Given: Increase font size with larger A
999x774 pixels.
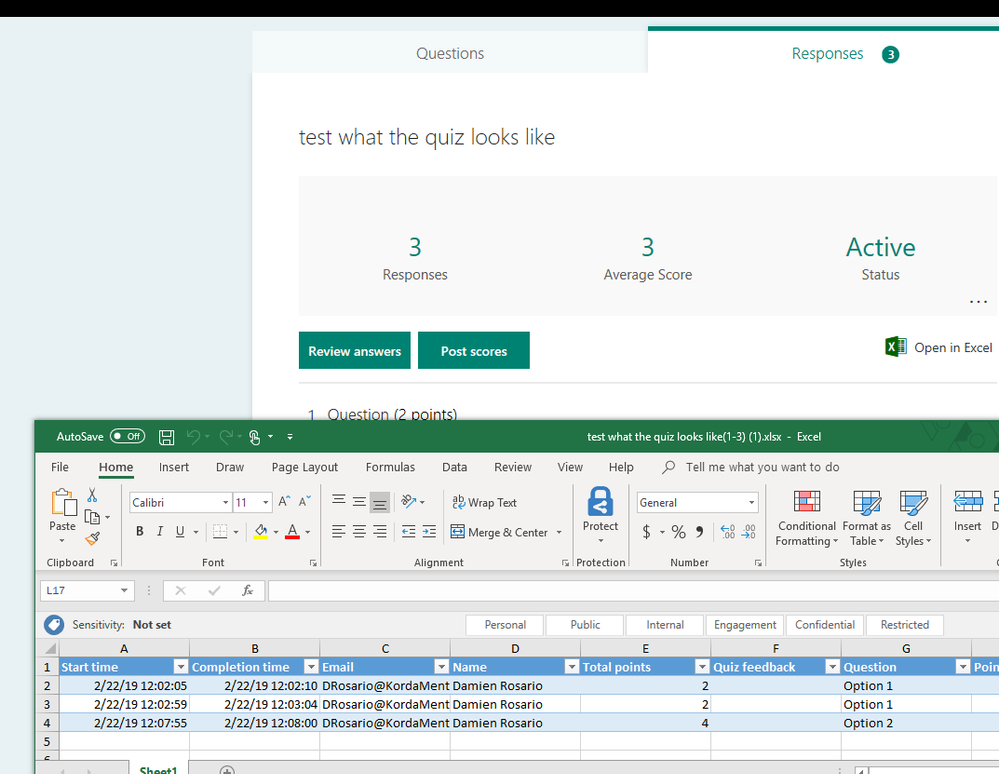Looking at the screenshot, I should 284,502.
